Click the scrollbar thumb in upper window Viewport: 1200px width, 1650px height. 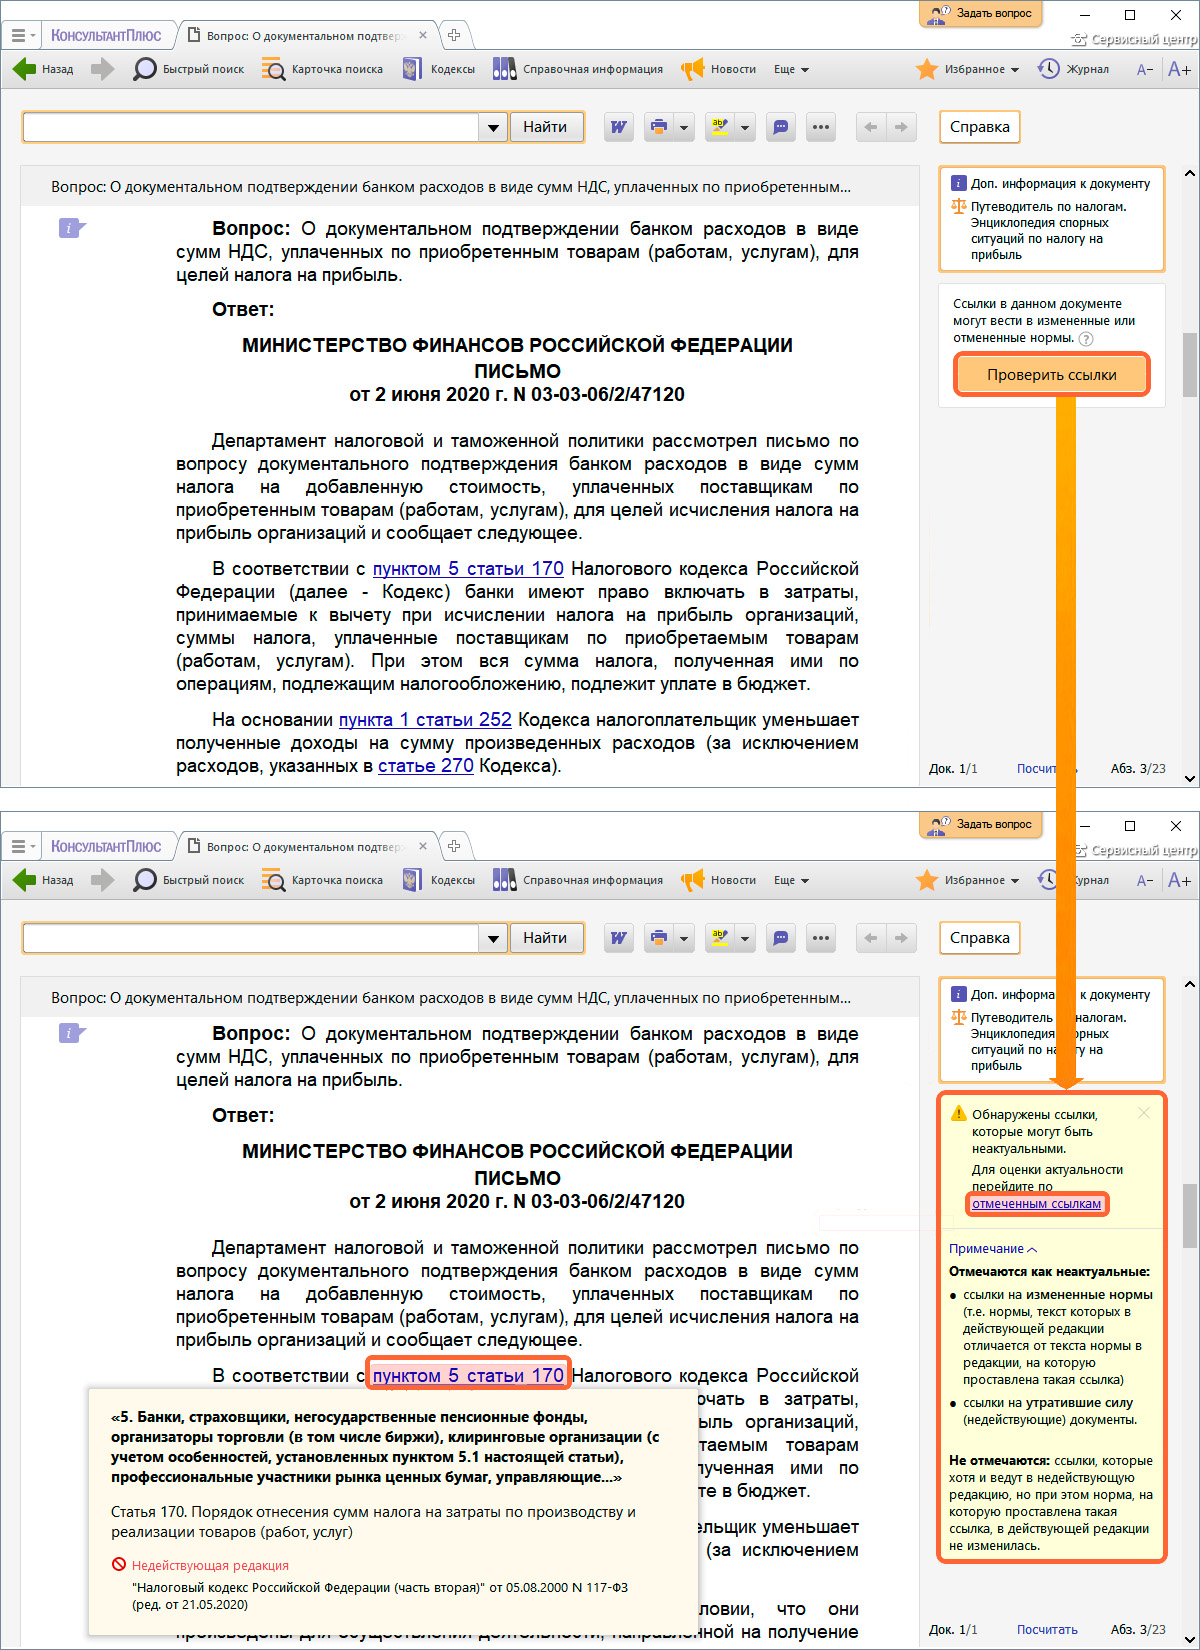click(x=1190, y=365)
